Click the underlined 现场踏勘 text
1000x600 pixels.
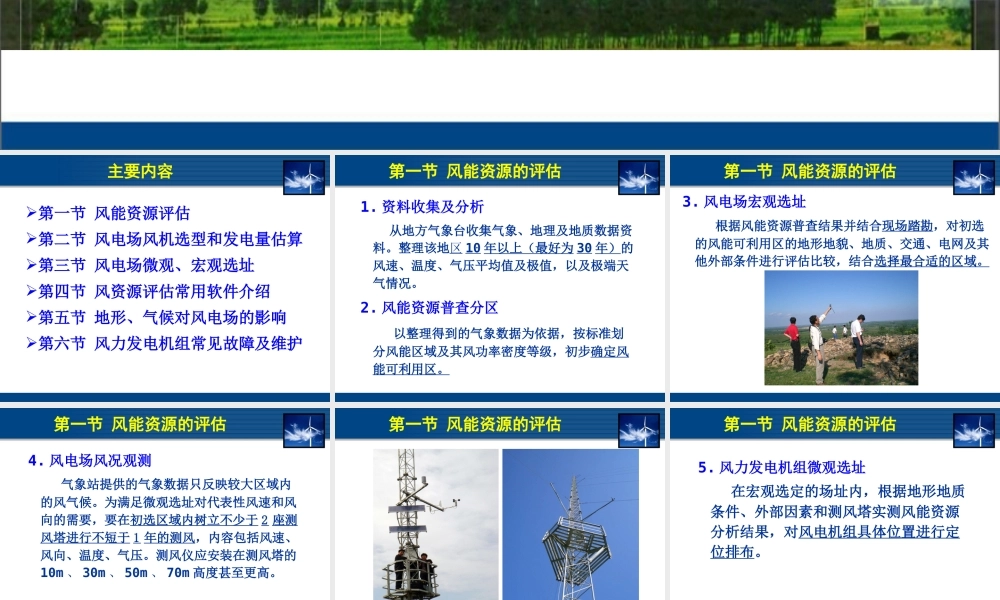(x=907, y=226)
